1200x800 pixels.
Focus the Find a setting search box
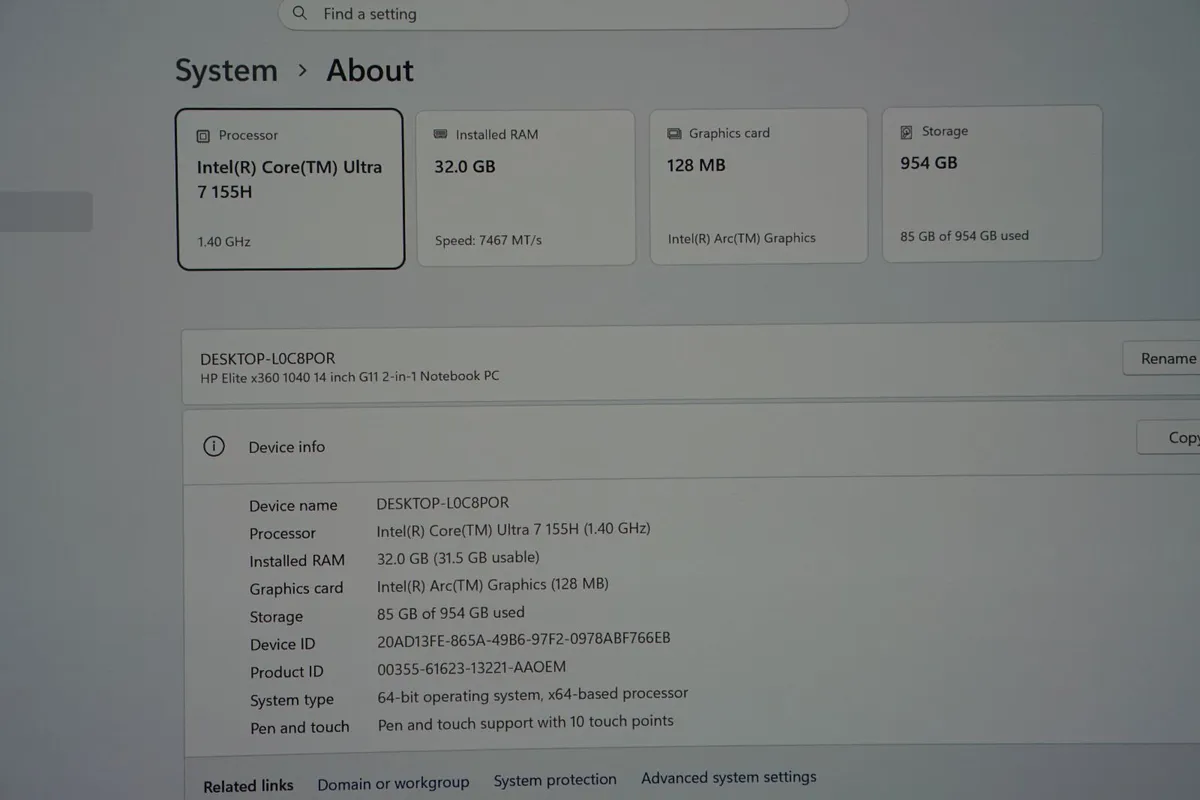coord(563,14)
